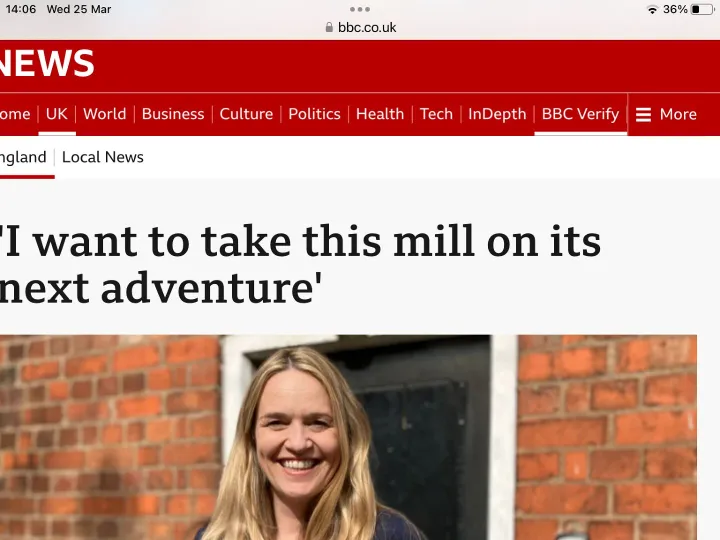Open the InDepth section

click(x=497, y=114)
